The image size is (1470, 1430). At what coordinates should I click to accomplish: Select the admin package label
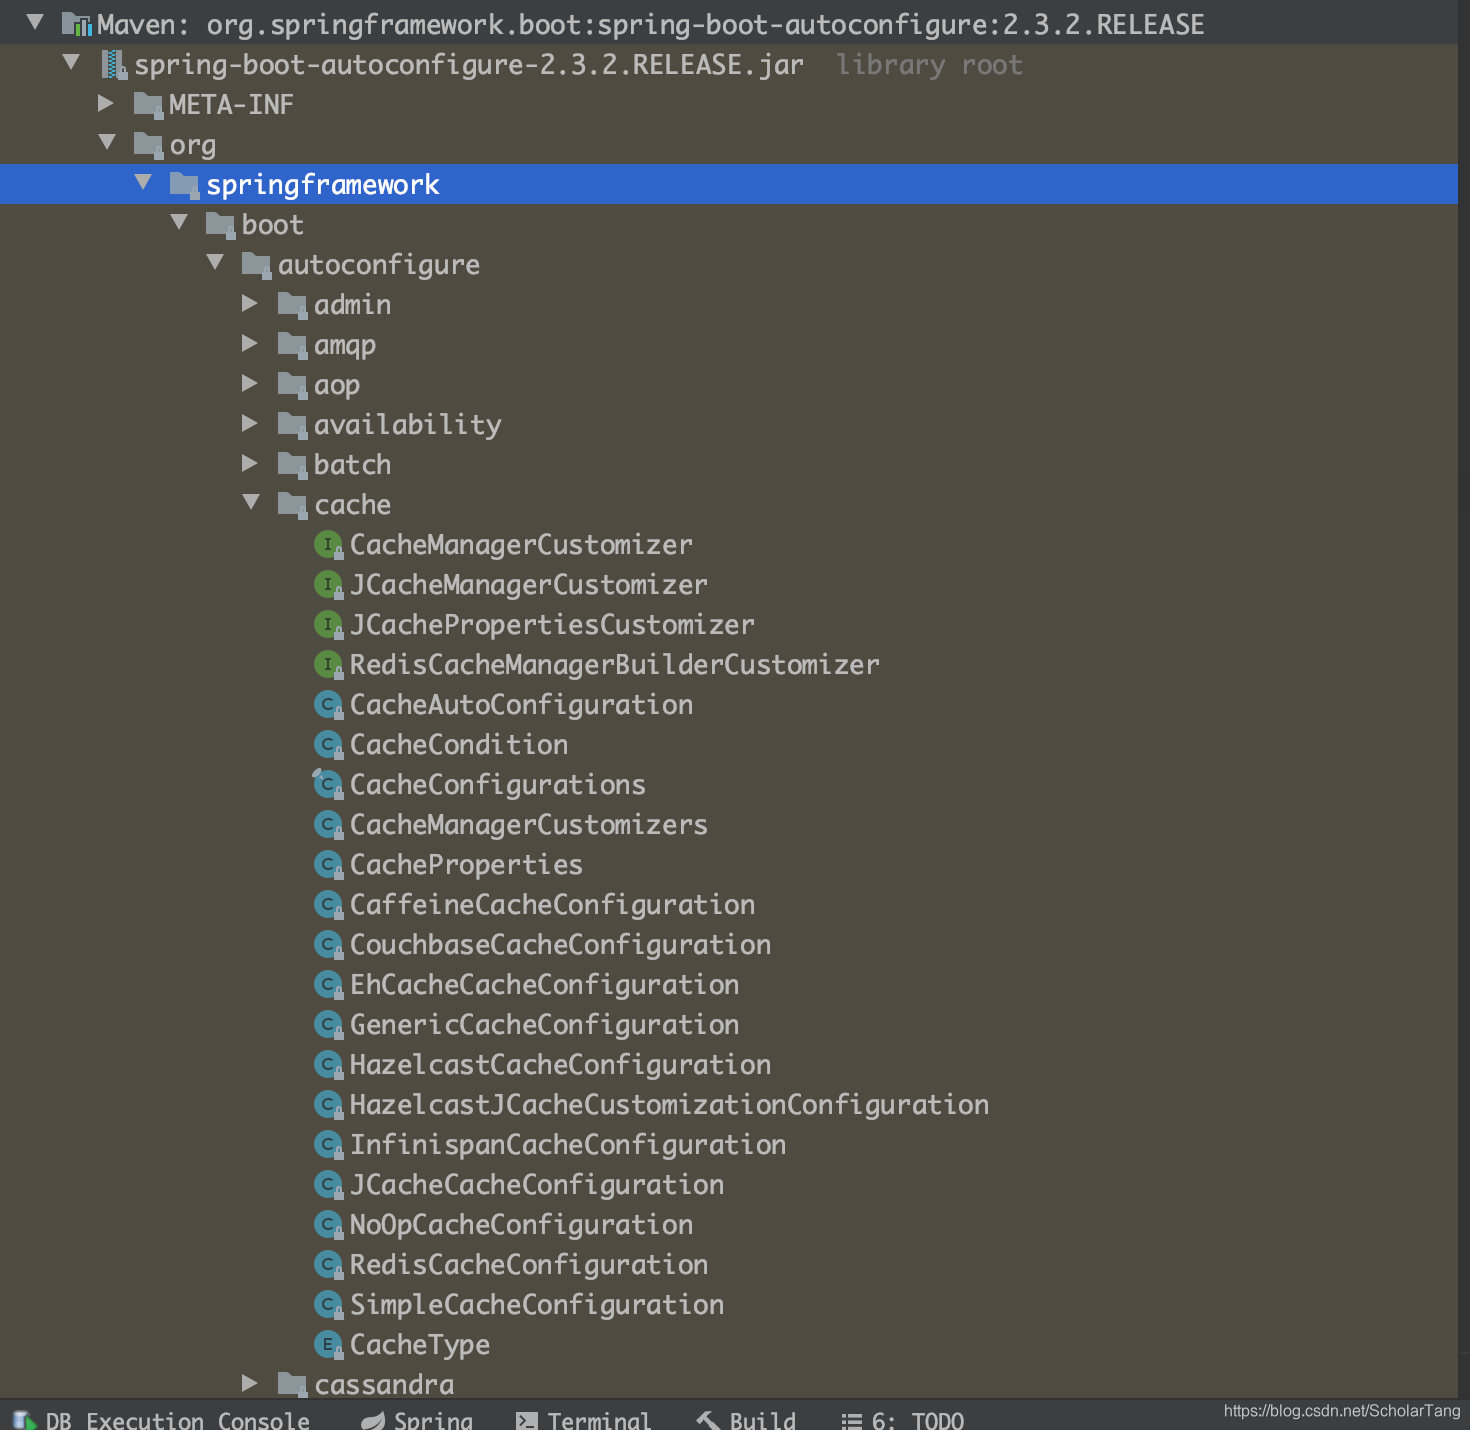pyautogui.click(x=352, y=304)
